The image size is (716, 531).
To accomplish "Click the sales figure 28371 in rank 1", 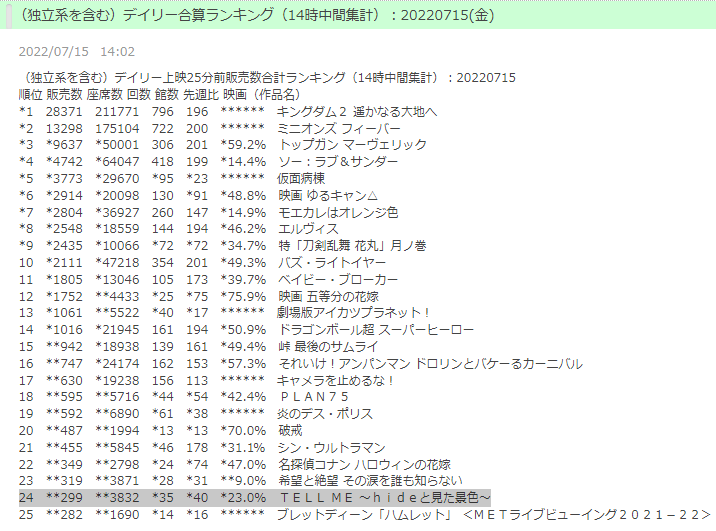I will click(64, 111).
